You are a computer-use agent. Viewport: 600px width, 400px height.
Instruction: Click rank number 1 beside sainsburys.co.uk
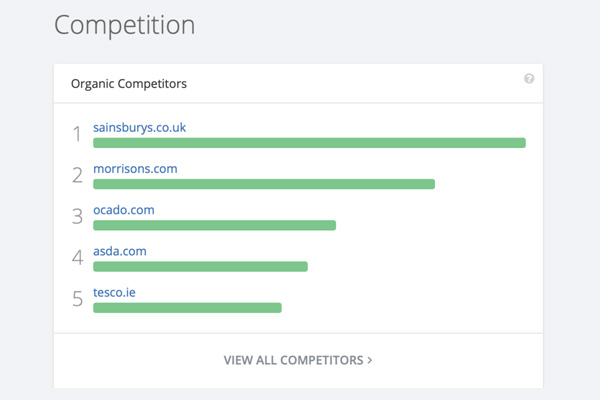point(77,135)
